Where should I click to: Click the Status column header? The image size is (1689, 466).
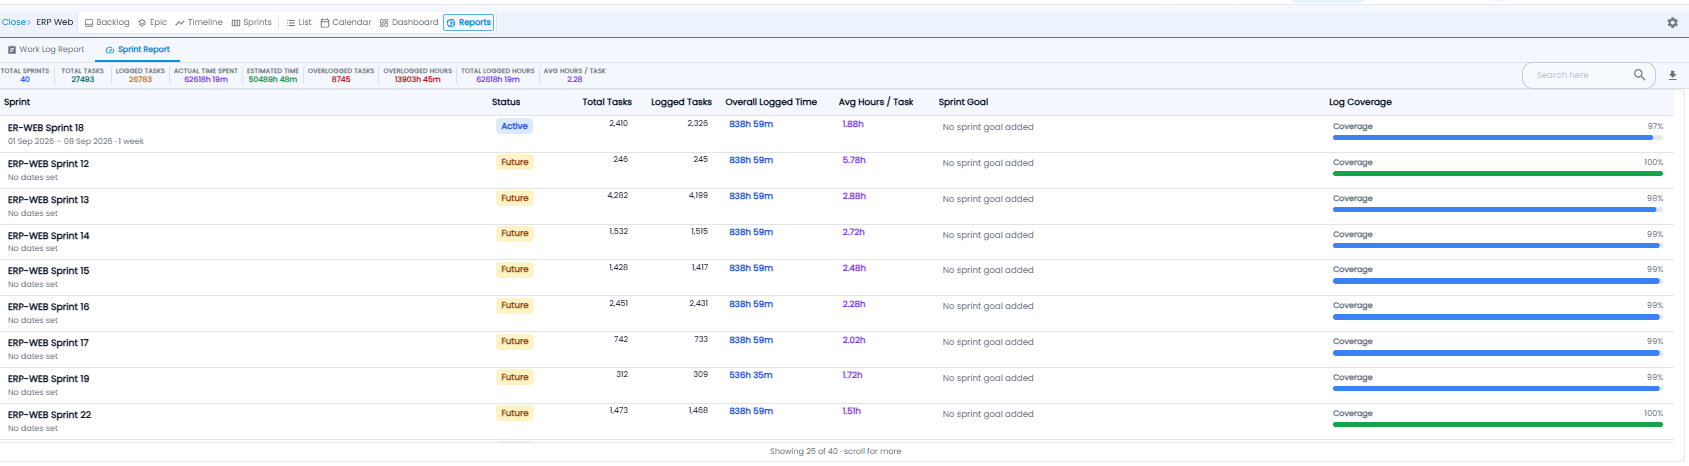[x=506, y=102]
